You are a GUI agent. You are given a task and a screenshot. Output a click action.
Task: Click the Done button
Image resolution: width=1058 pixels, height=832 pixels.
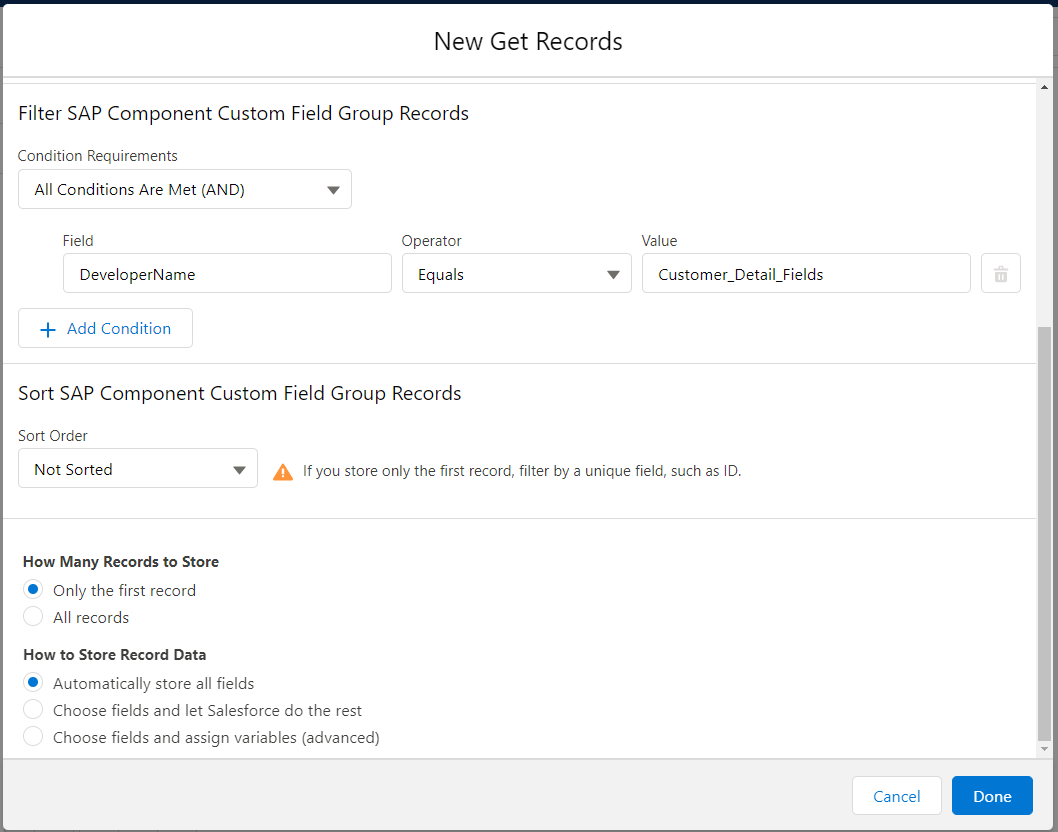coord(992,796)
